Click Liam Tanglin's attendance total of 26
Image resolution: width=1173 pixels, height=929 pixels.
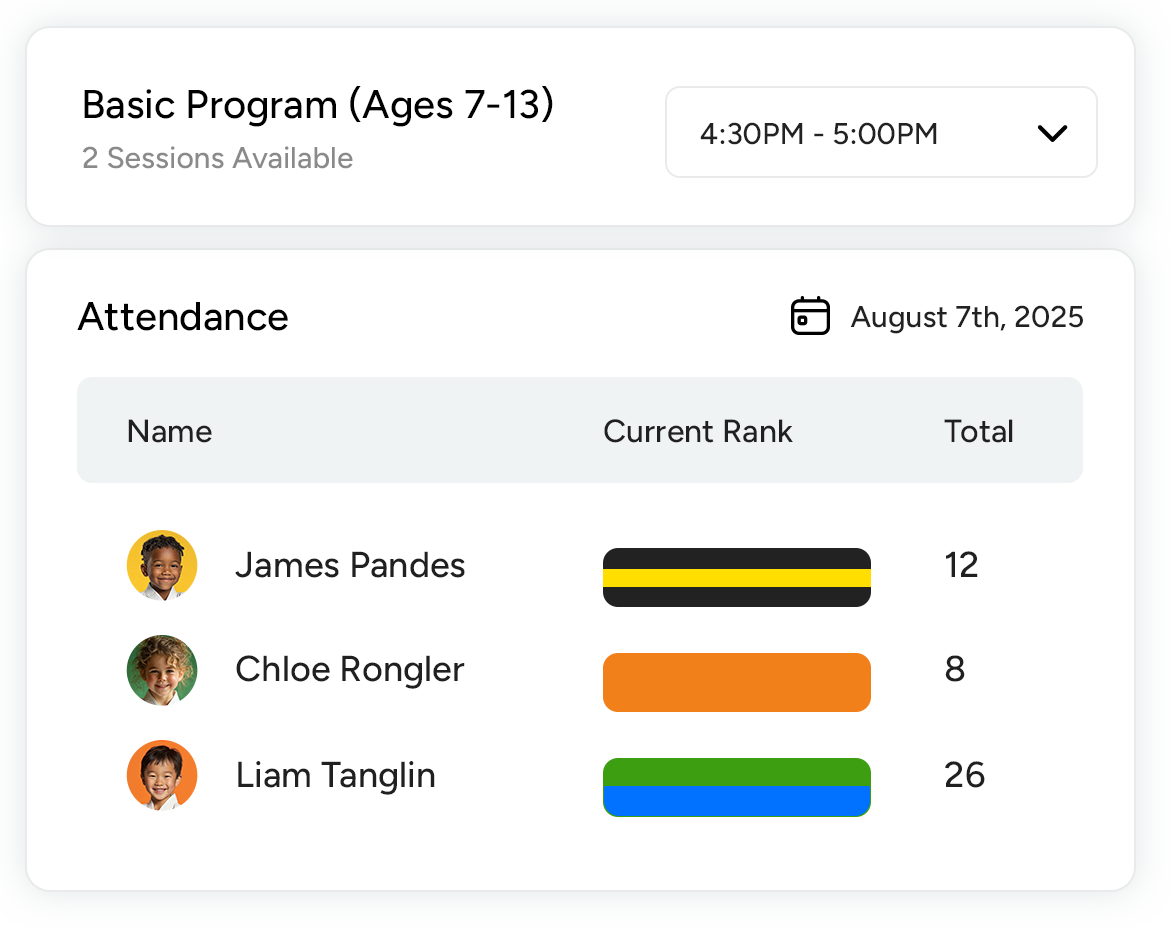964,775
